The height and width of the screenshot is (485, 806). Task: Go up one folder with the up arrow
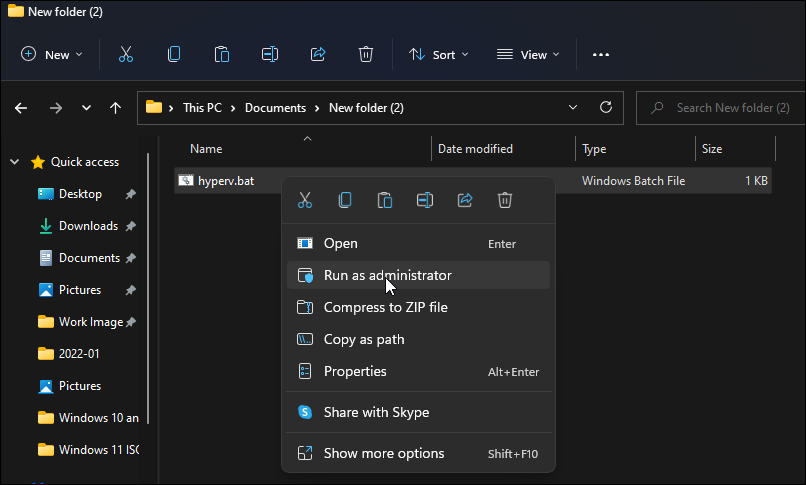click(x=116, y=108)
